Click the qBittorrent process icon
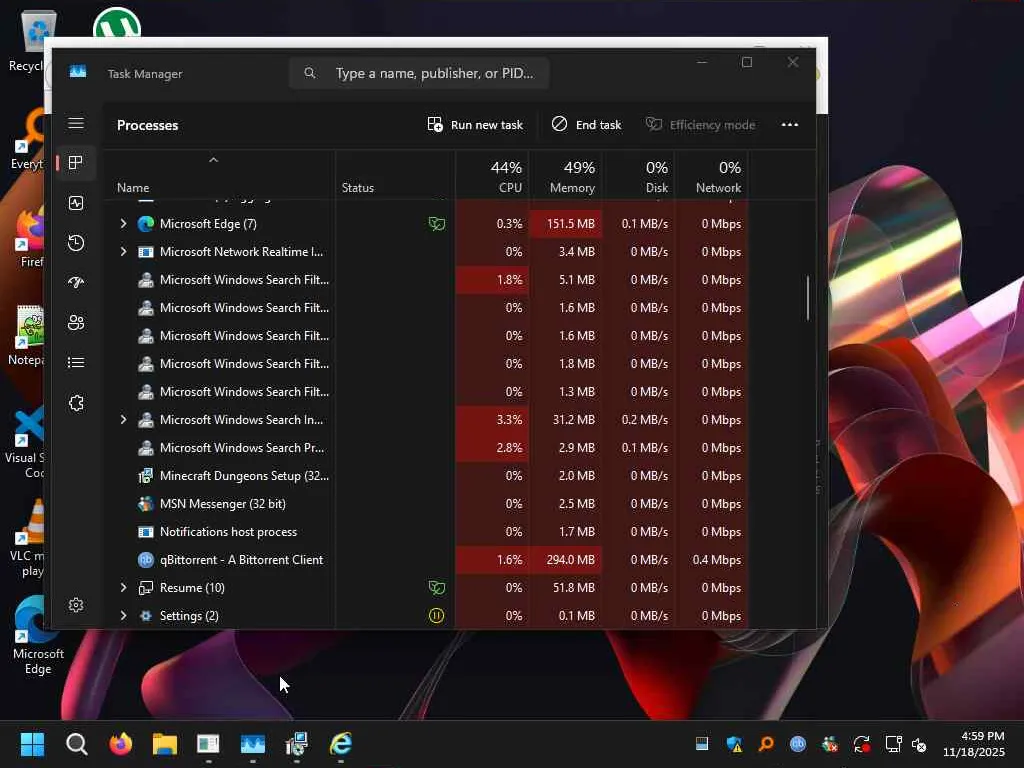Viewport: 1024px width, 768px height. [x=146, y=560]
